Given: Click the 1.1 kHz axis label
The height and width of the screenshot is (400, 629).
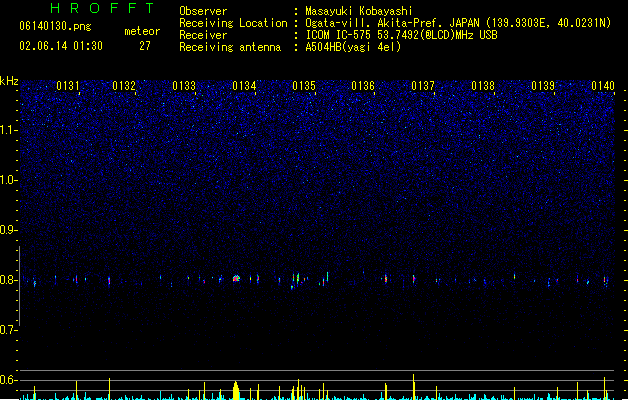Looking at the screenshot, I should tap(8, 130).
